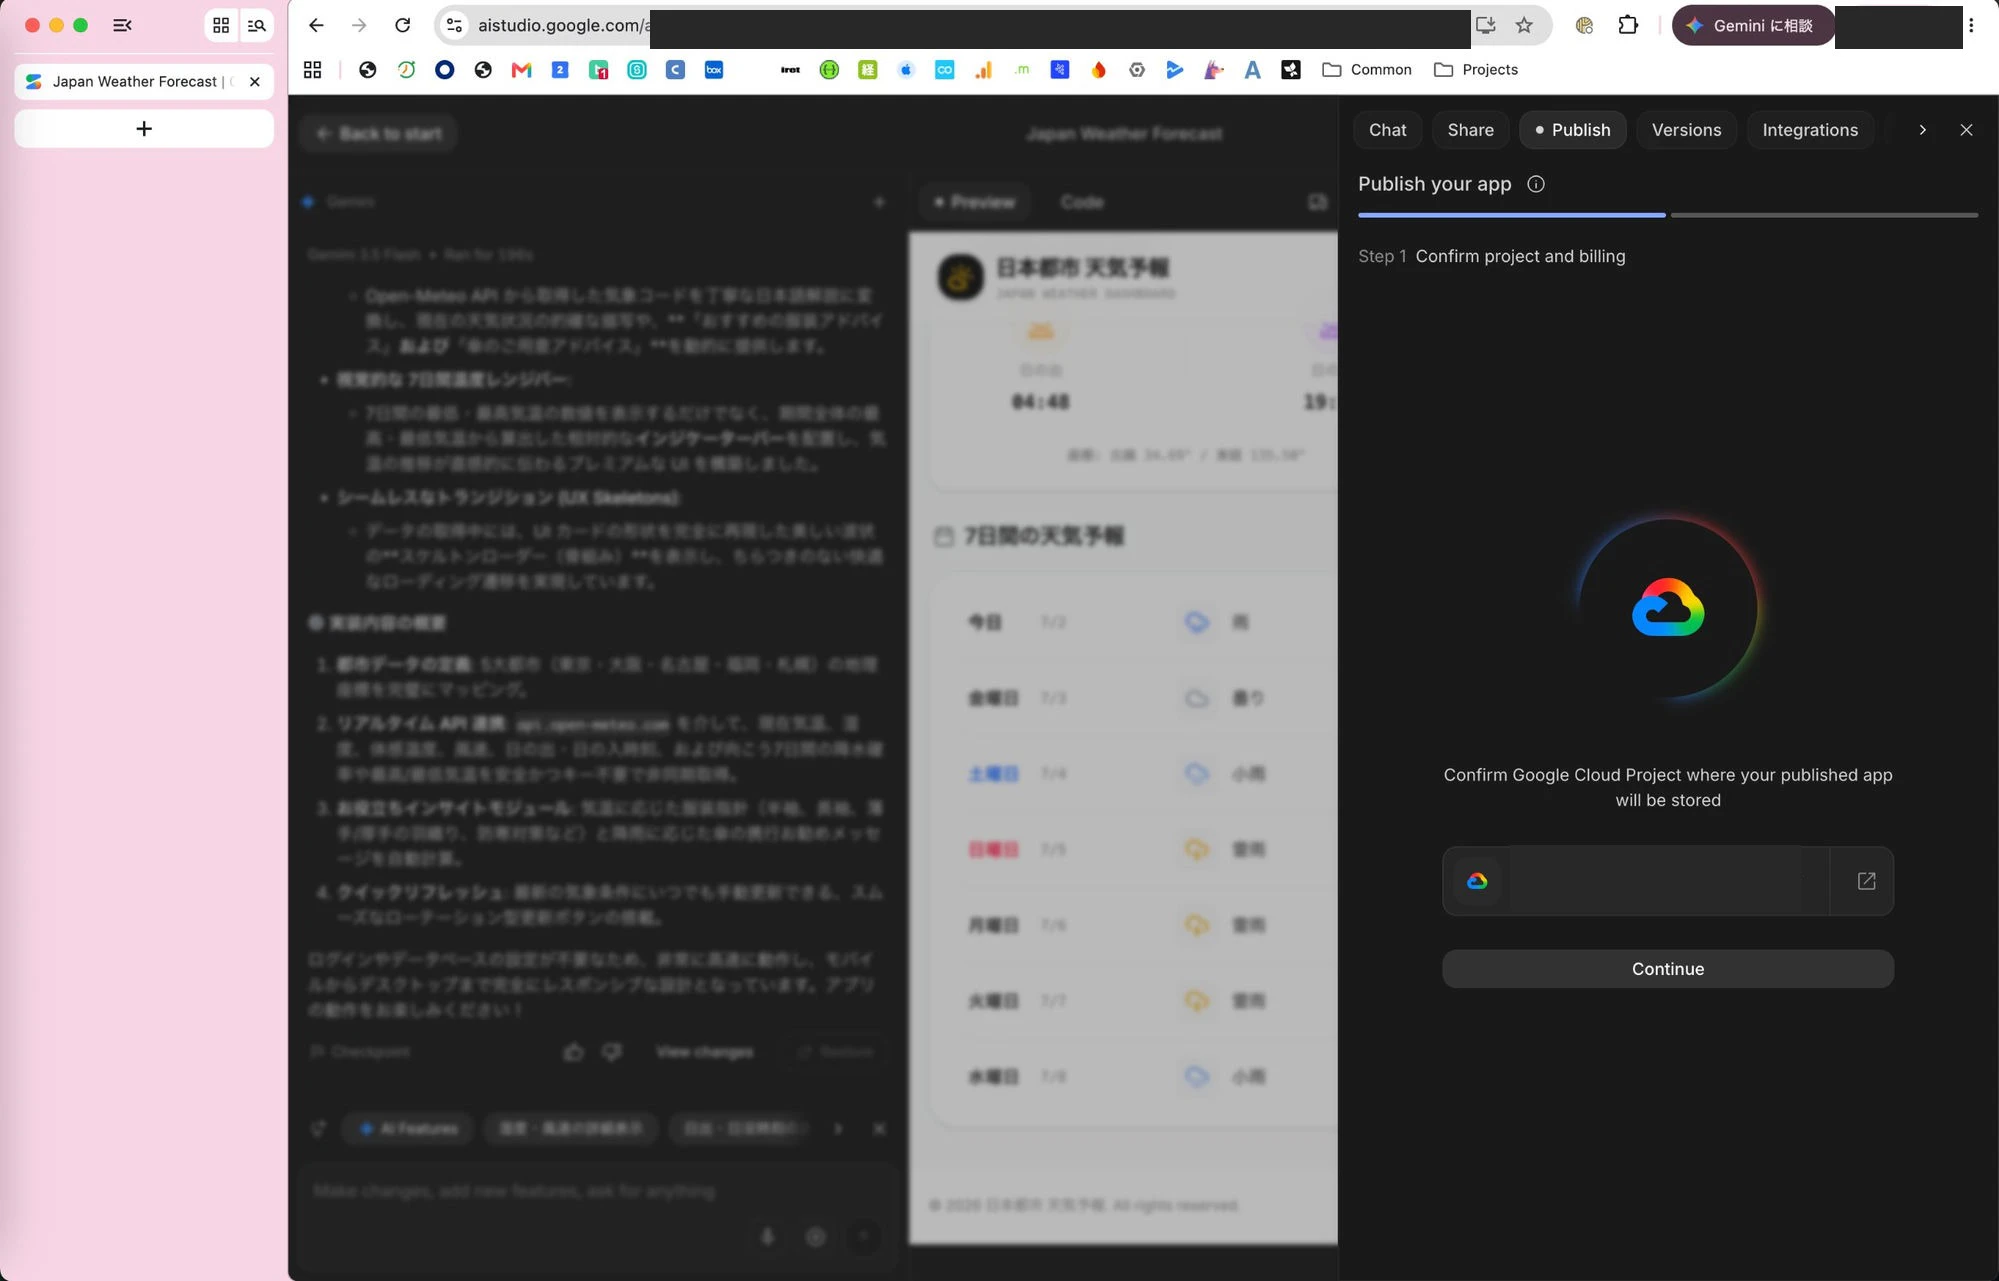Open the Projects bookmarks folder
This screenshot has height=1281, width=1999.
point(1476,69)
